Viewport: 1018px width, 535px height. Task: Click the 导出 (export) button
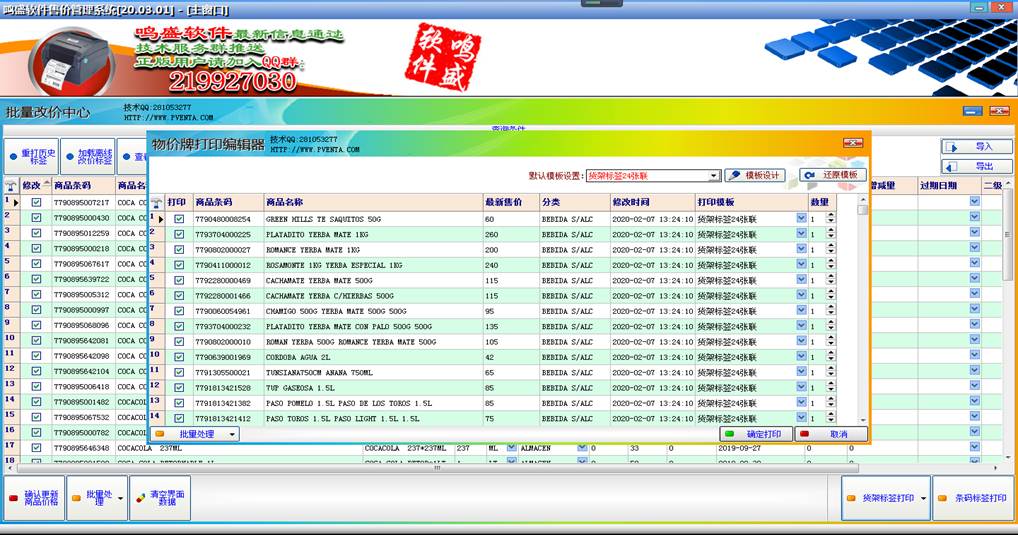click(x=977, y=167)
